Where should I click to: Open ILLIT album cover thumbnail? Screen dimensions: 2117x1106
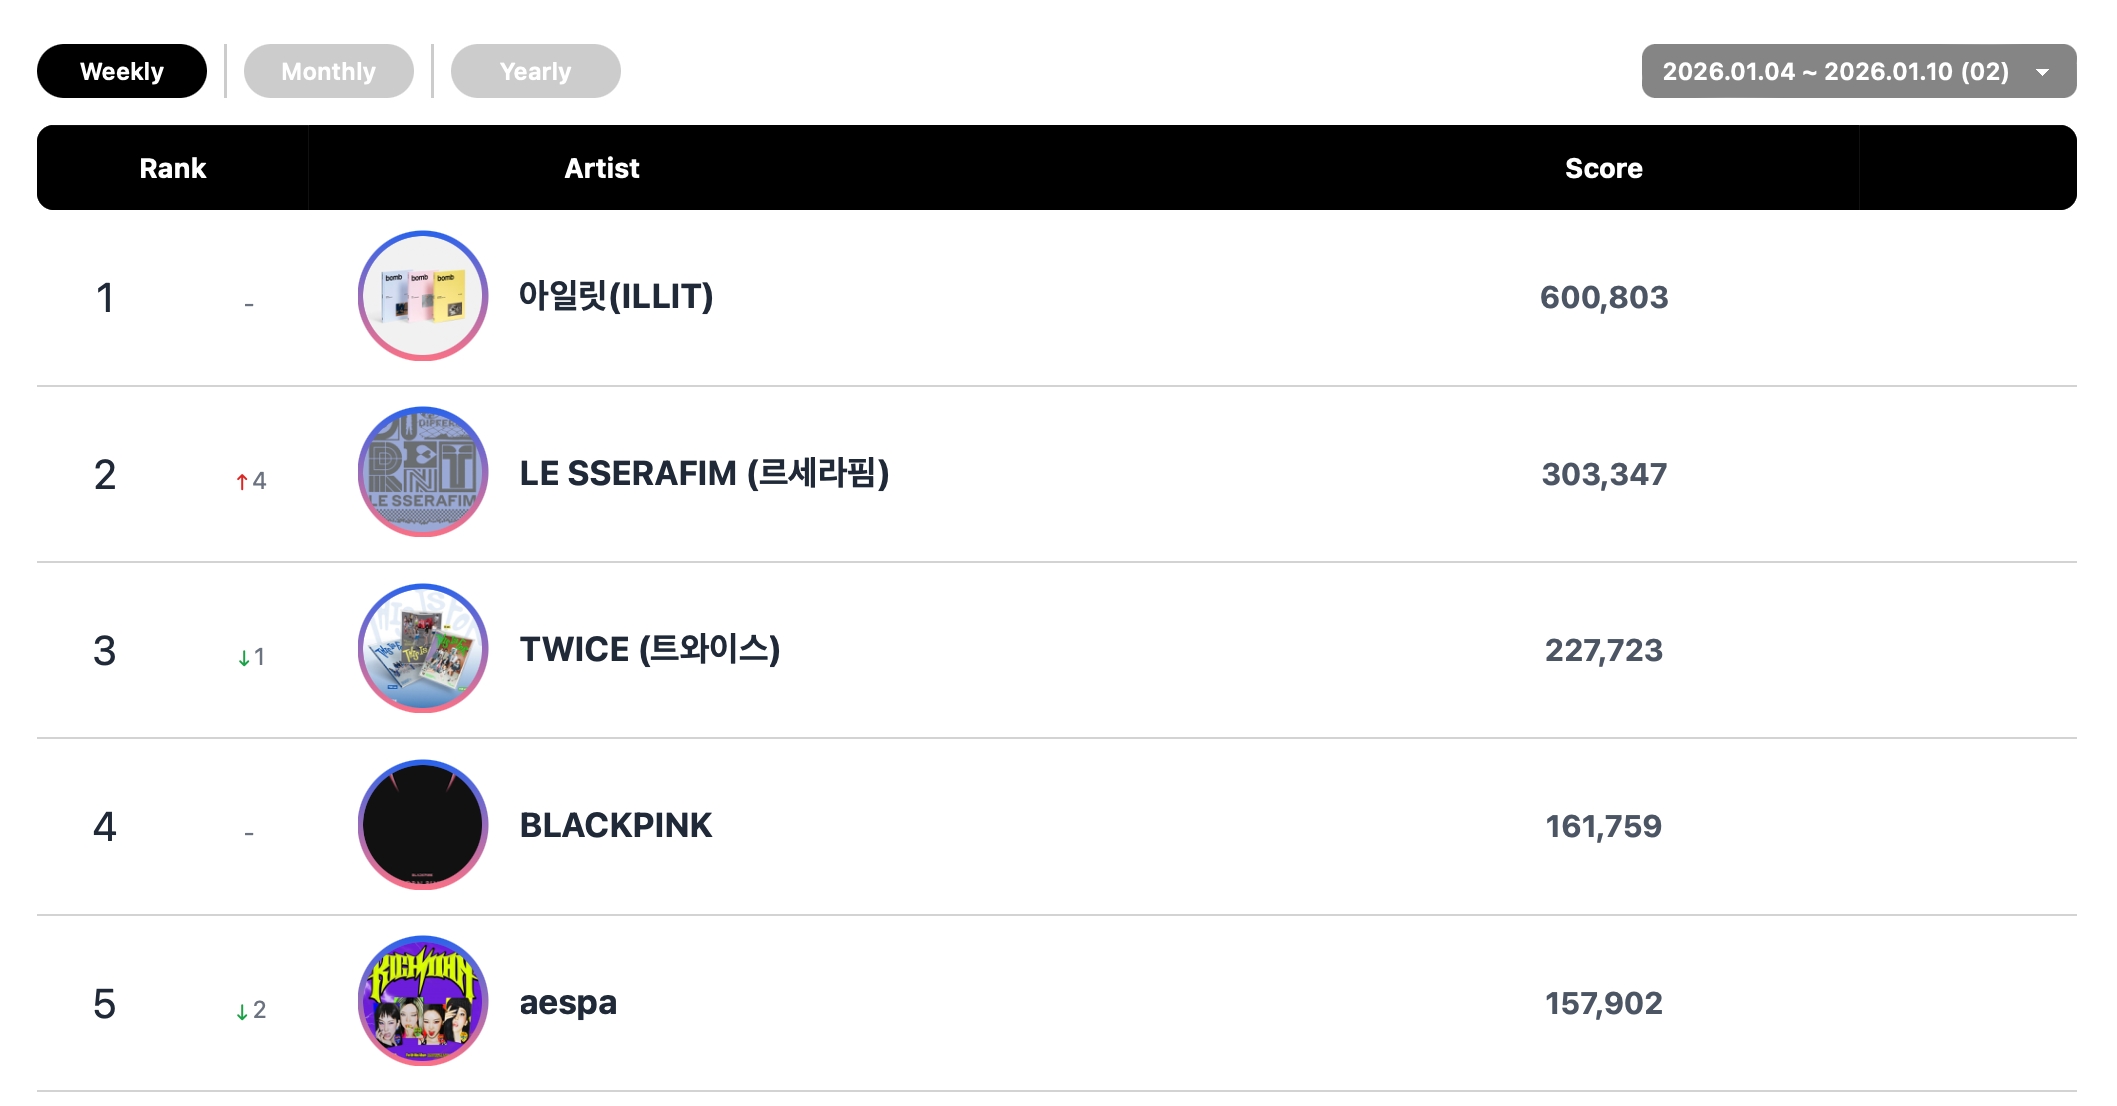422,296
